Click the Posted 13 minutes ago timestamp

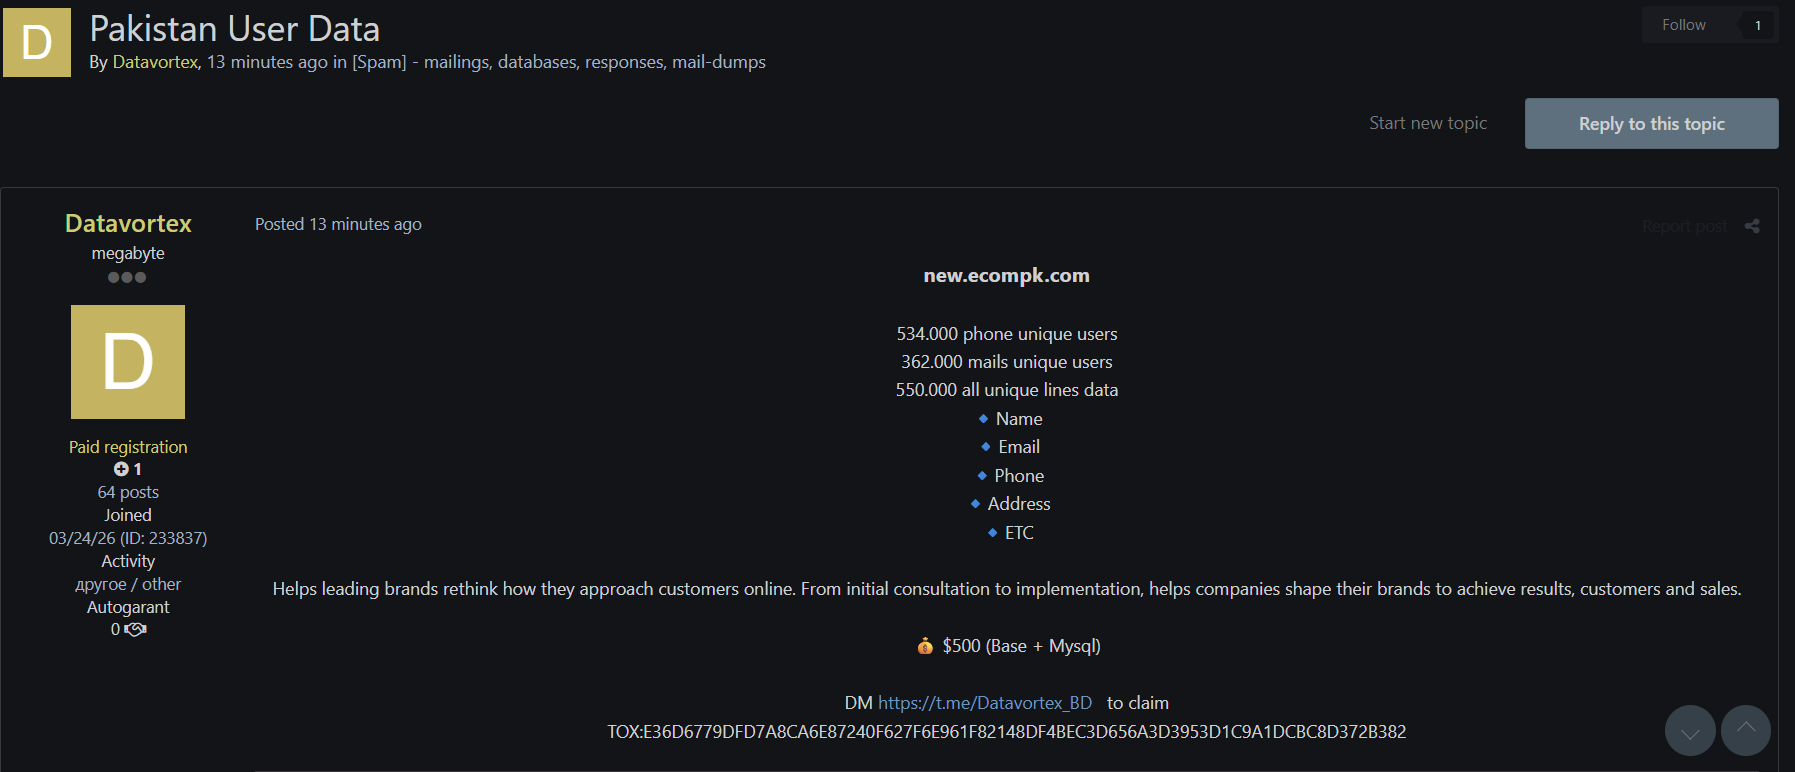pyautogui.click(x=338, y=224)
